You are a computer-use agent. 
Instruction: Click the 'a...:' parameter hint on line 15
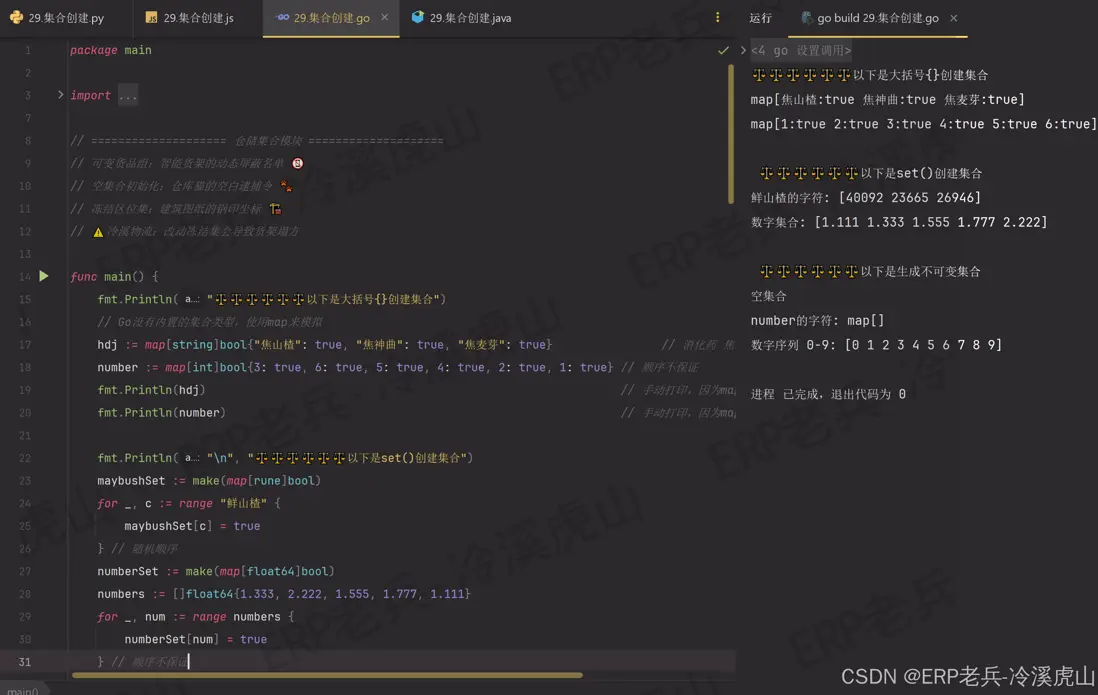click(192, 299)
